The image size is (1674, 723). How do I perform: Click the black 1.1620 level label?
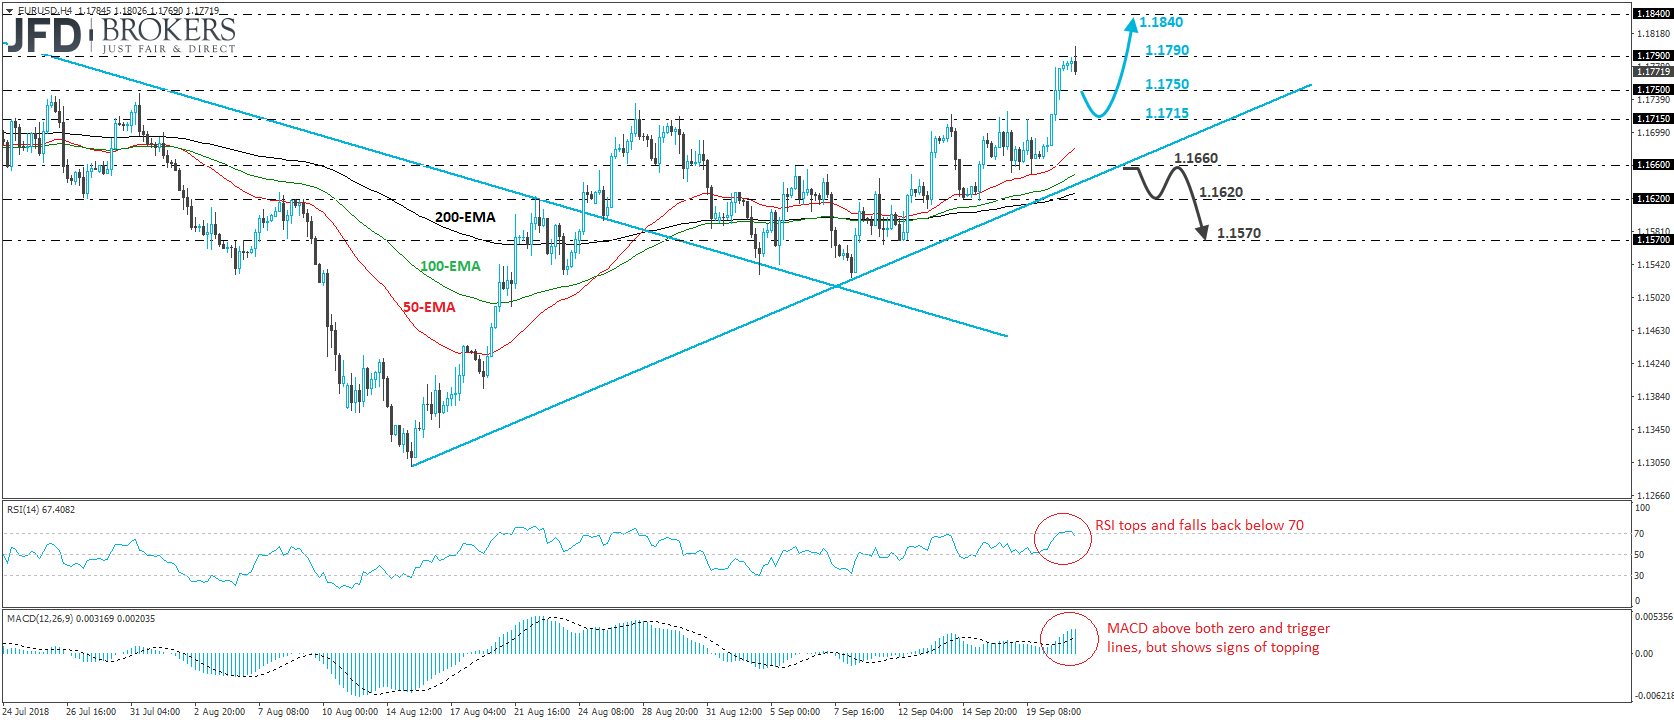coord(1221,193)
